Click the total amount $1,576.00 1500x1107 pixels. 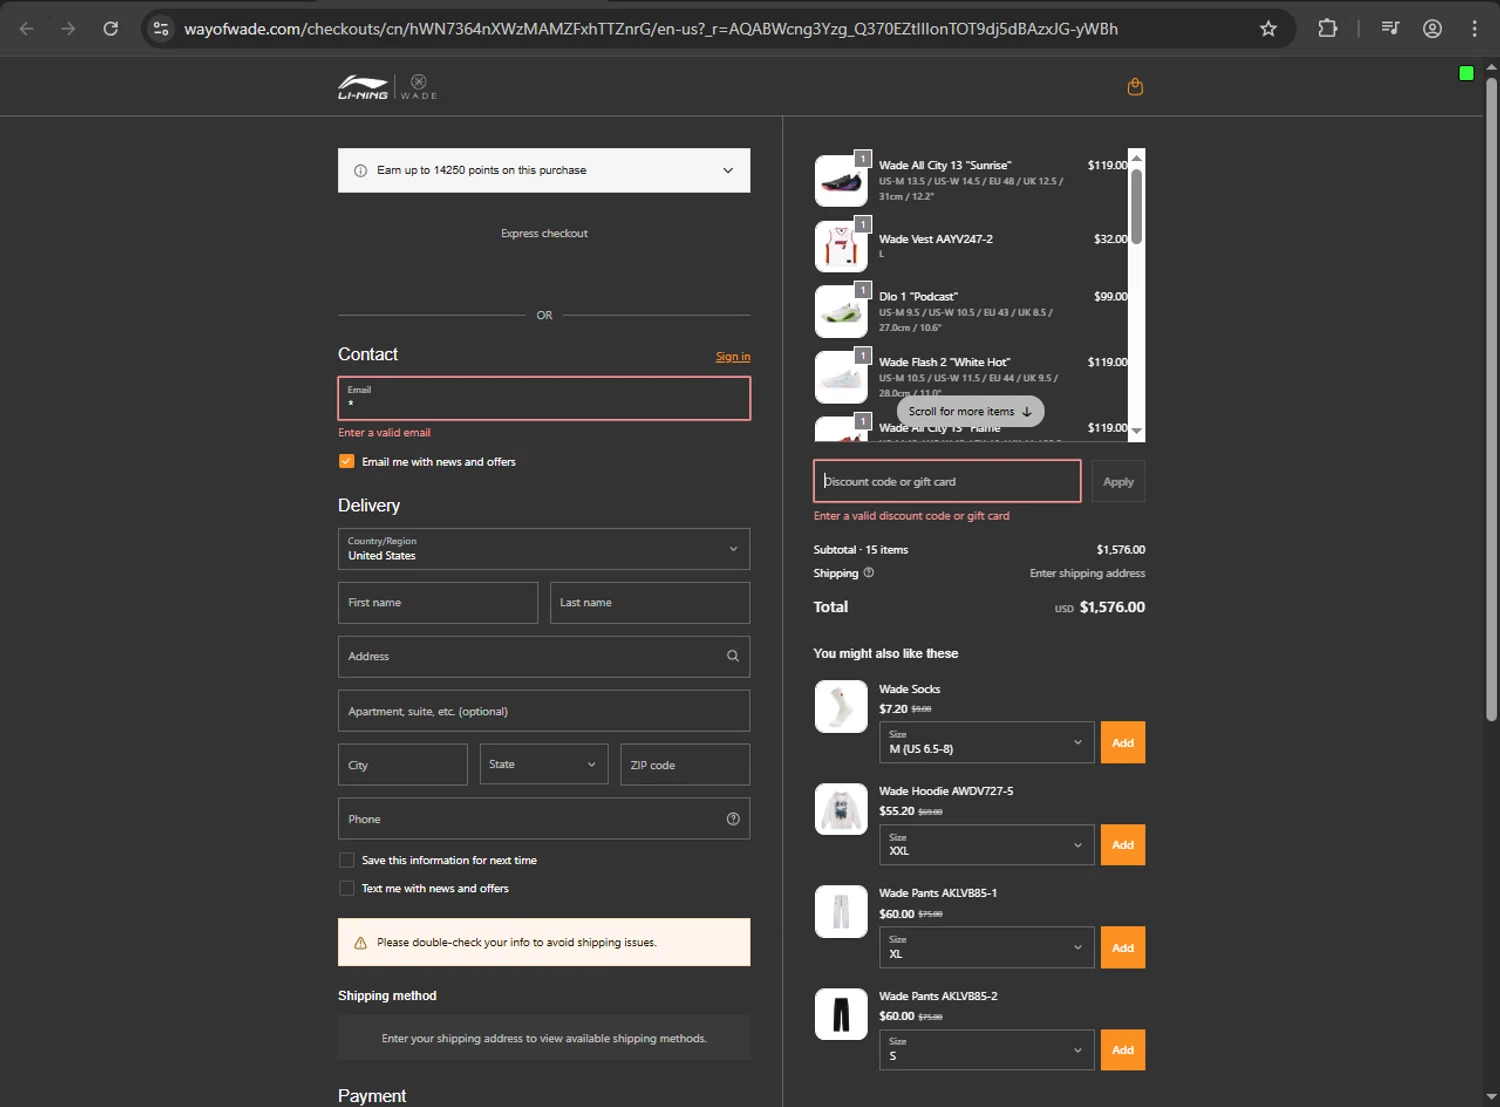click(x=1112, y=607)
